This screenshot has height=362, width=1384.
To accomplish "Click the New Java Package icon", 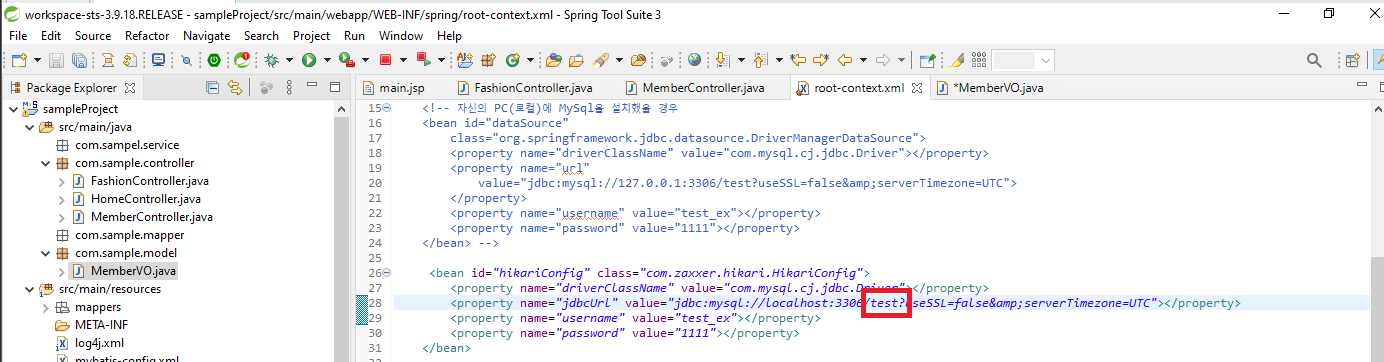I will (488, 60).
